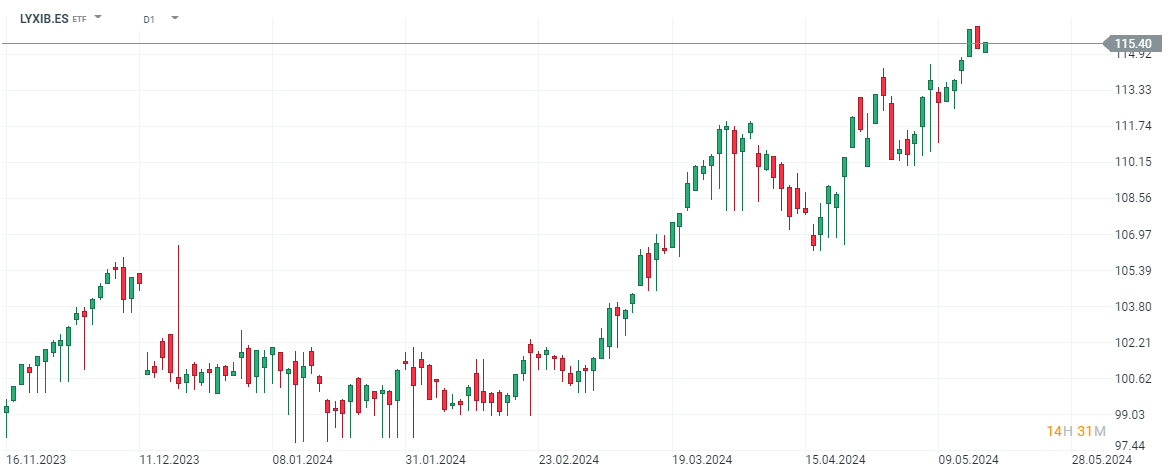Select the 19.03.2024 date marker

pyautogui.click(x=703, y=460)
